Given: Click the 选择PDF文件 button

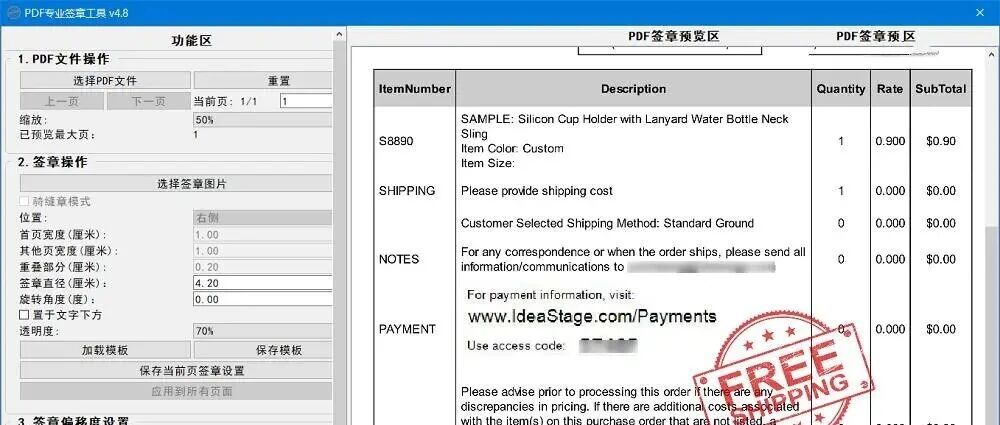Looking at the screenshot, I should (105, 81).
